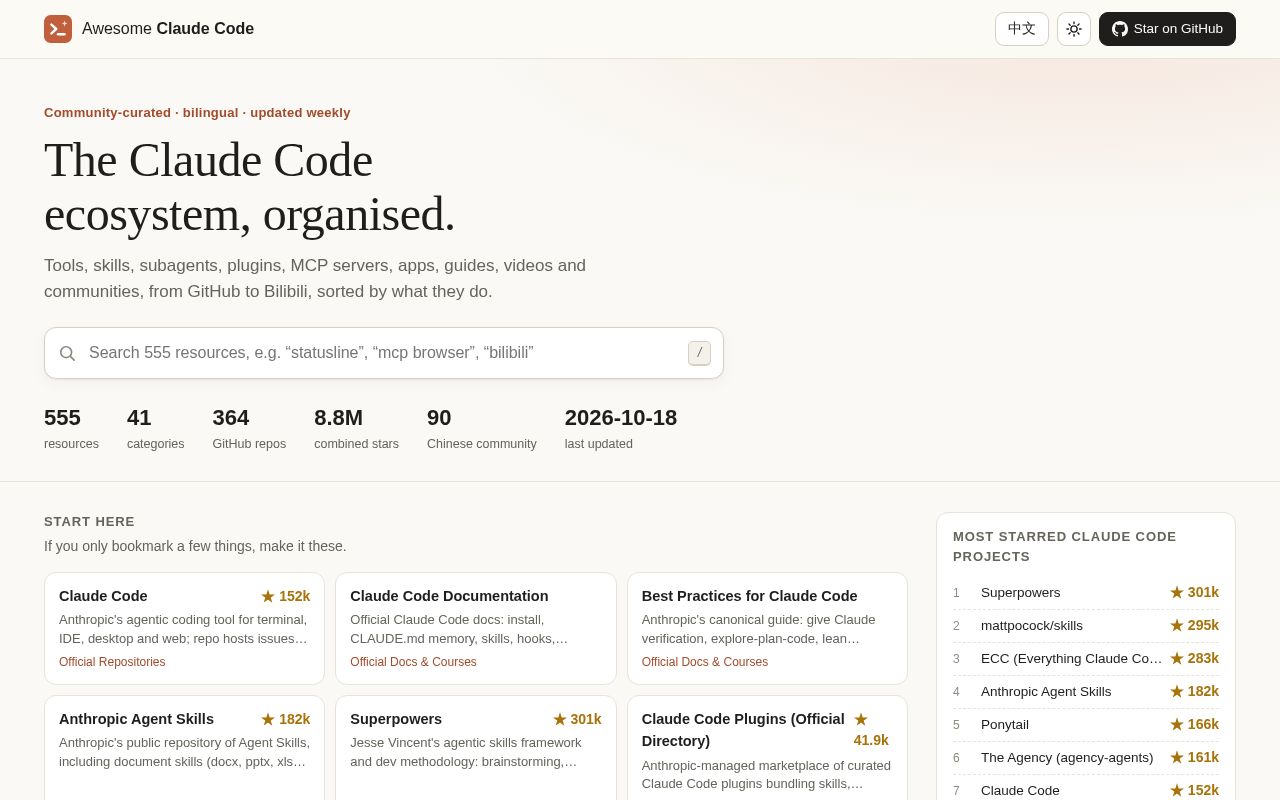Open the Claude Code Plugins (Official Directory) card
The width and height of the screenshot is (1280, 800).
(x=767, y=748)
